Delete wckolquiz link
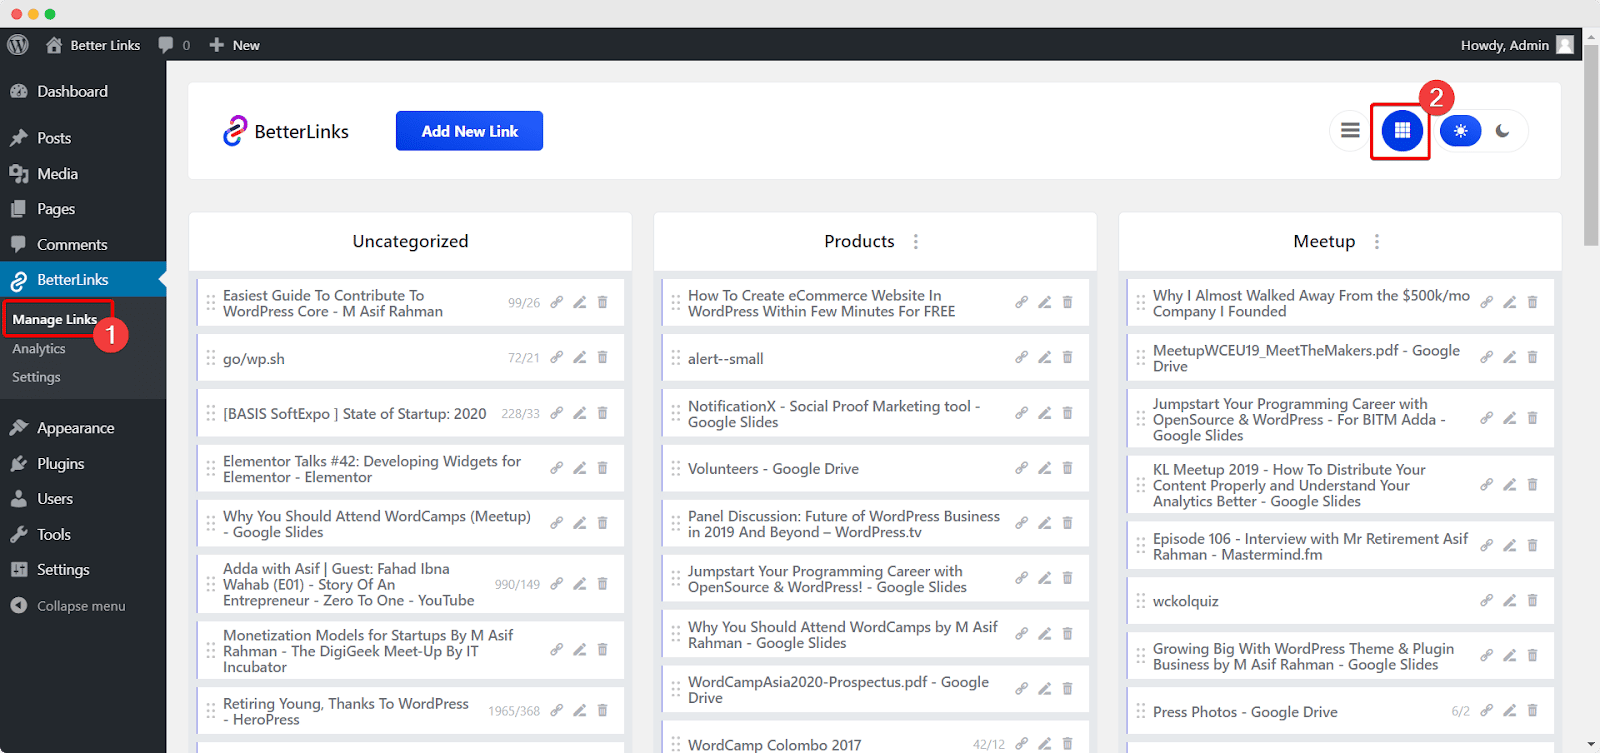Image resolution: width=1600 pixels, height=753 pixels. (x=1532, y=600)
